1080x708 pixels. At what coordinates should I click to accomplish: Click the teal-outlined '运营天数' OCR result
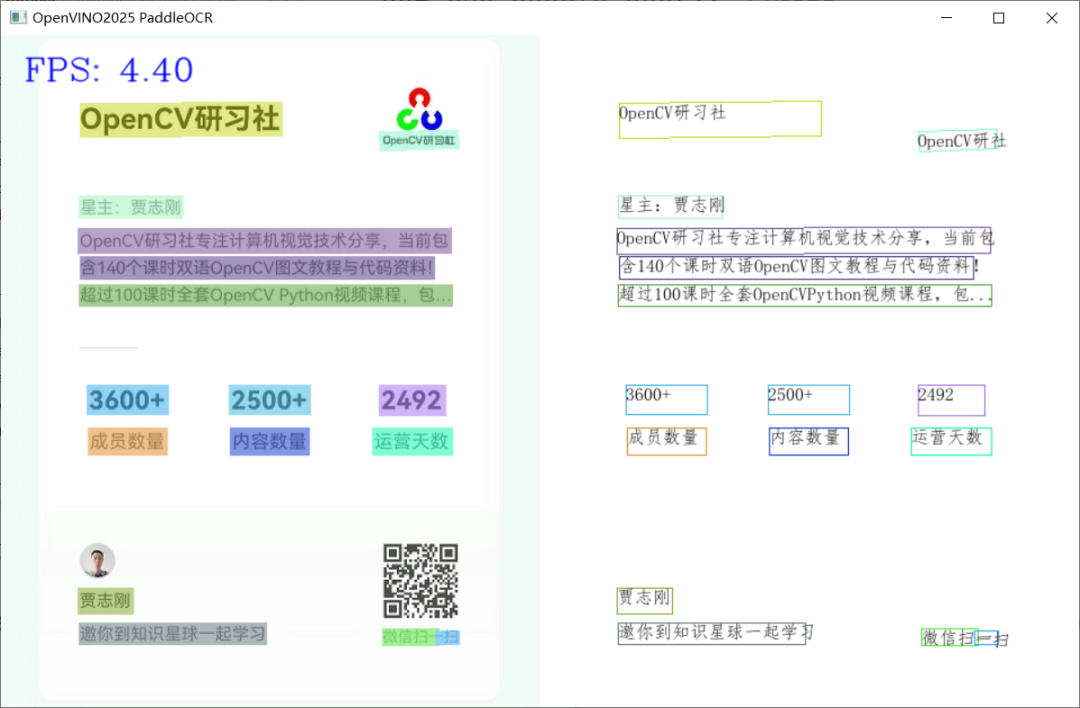click(951, 441)
